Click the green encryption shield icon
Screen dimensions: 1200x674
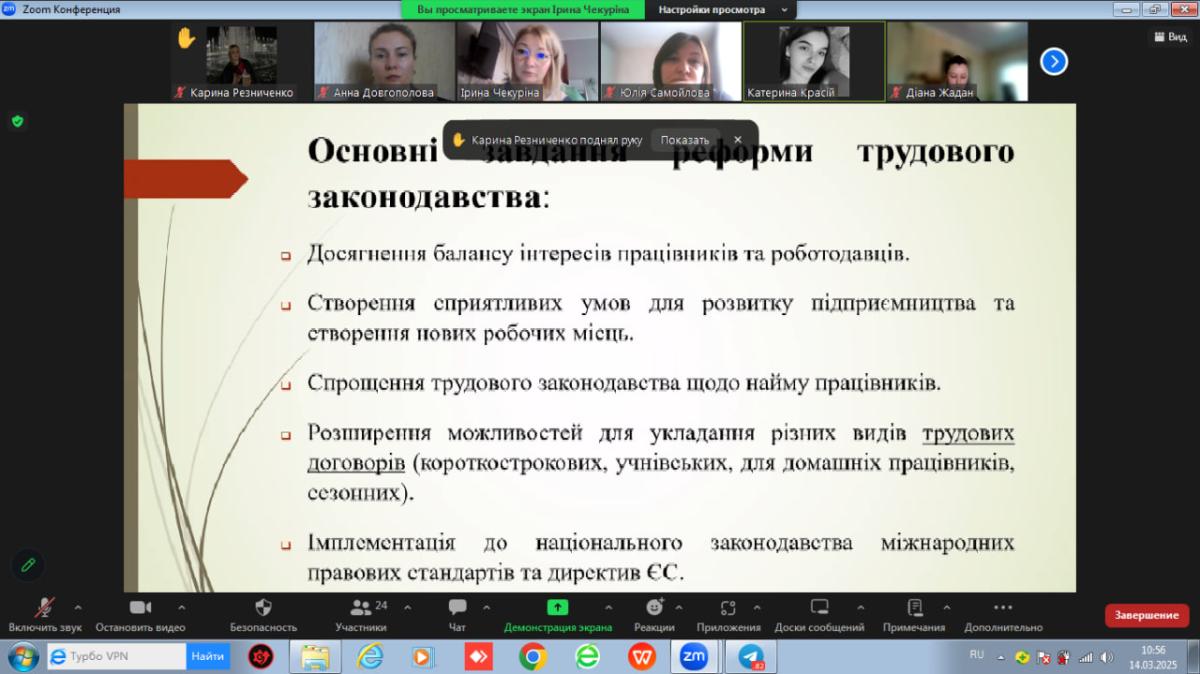click(17, 121)
